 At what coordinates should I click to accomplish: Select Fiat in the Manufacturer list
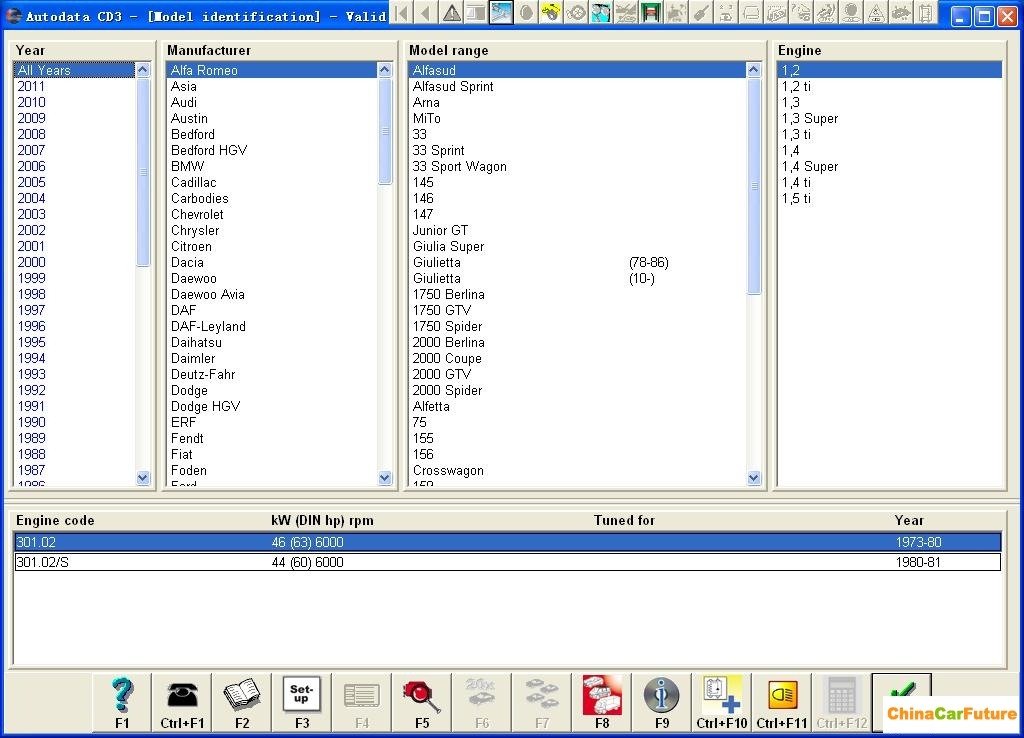point(271,454)
